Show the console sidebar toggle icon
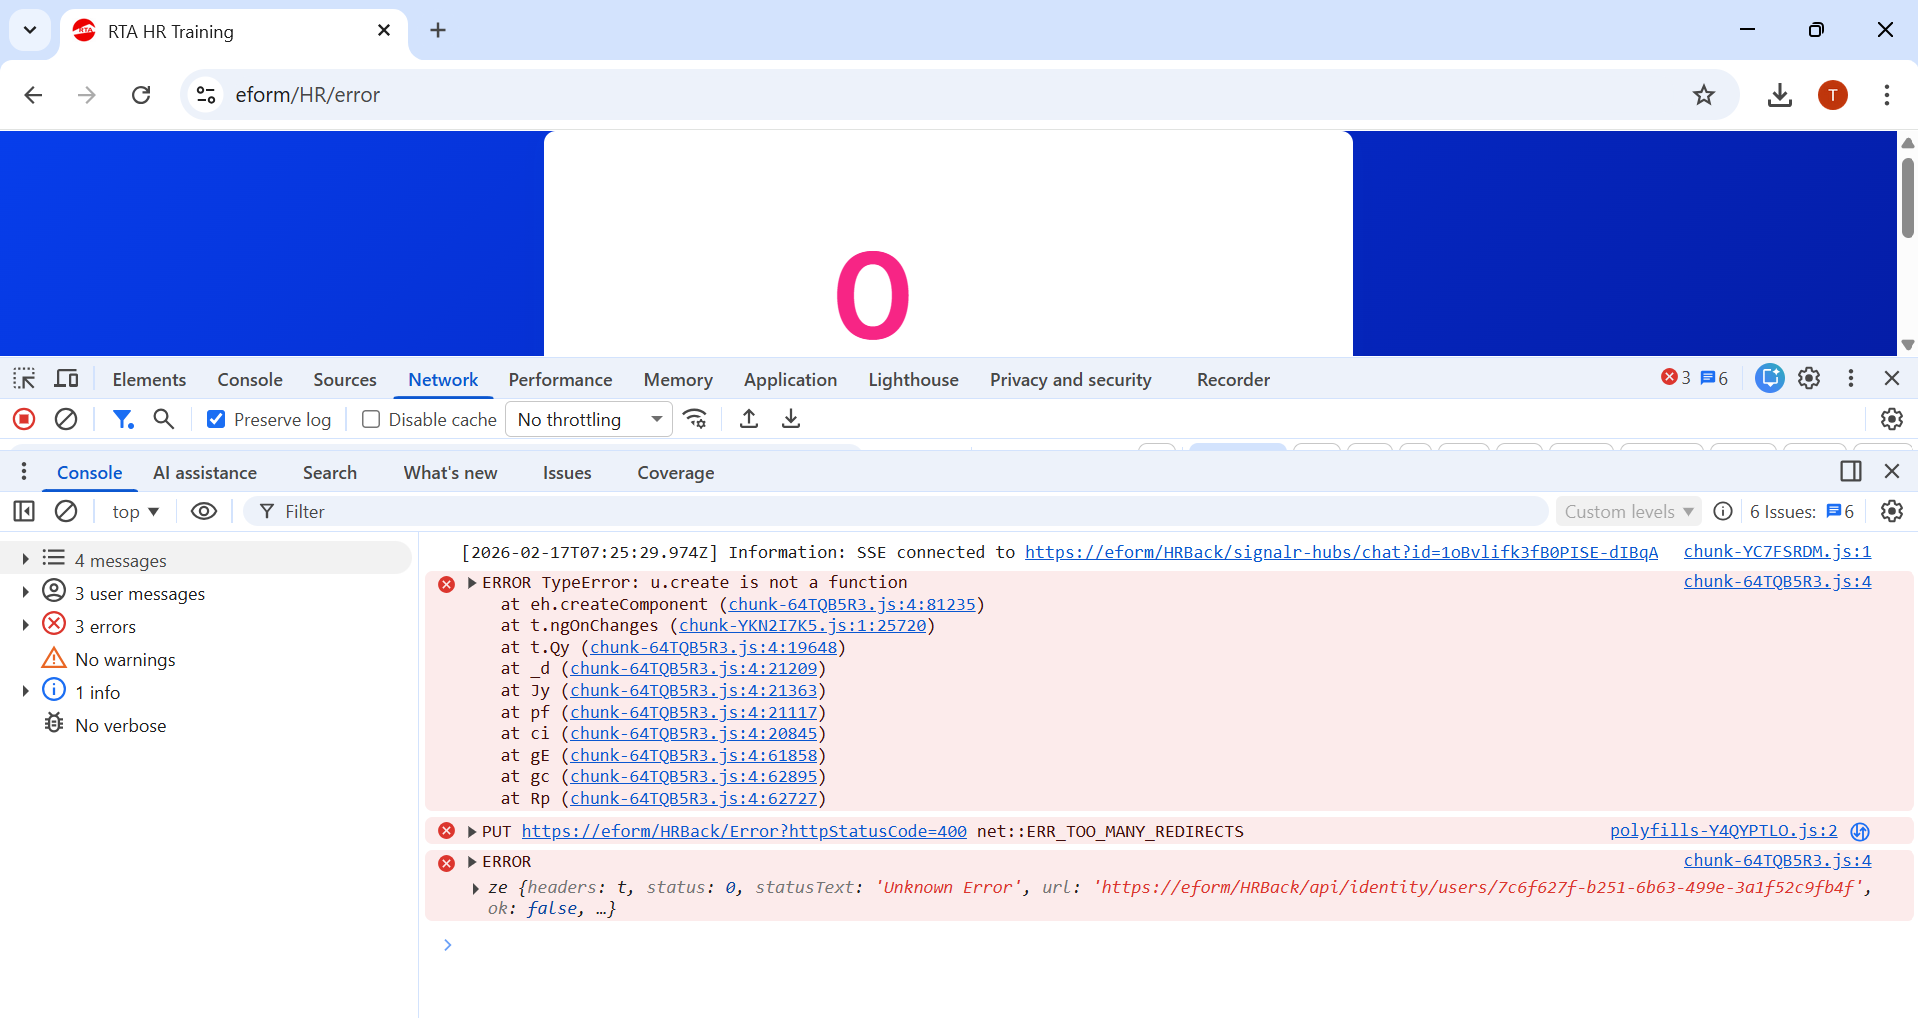1918x1018 pixels. point(24,511)
